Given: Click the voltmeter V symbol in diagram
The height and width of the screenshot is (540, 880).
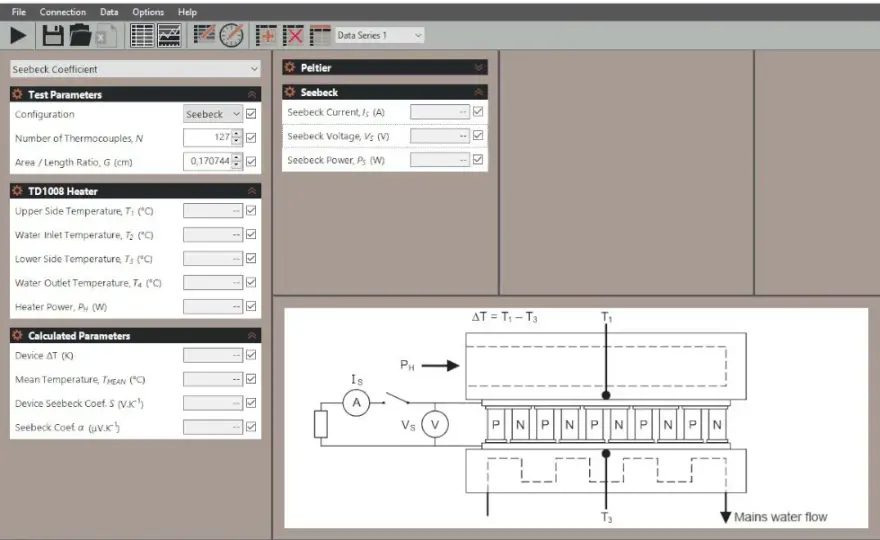Looking at the screenshot, I should click(435, 424).
